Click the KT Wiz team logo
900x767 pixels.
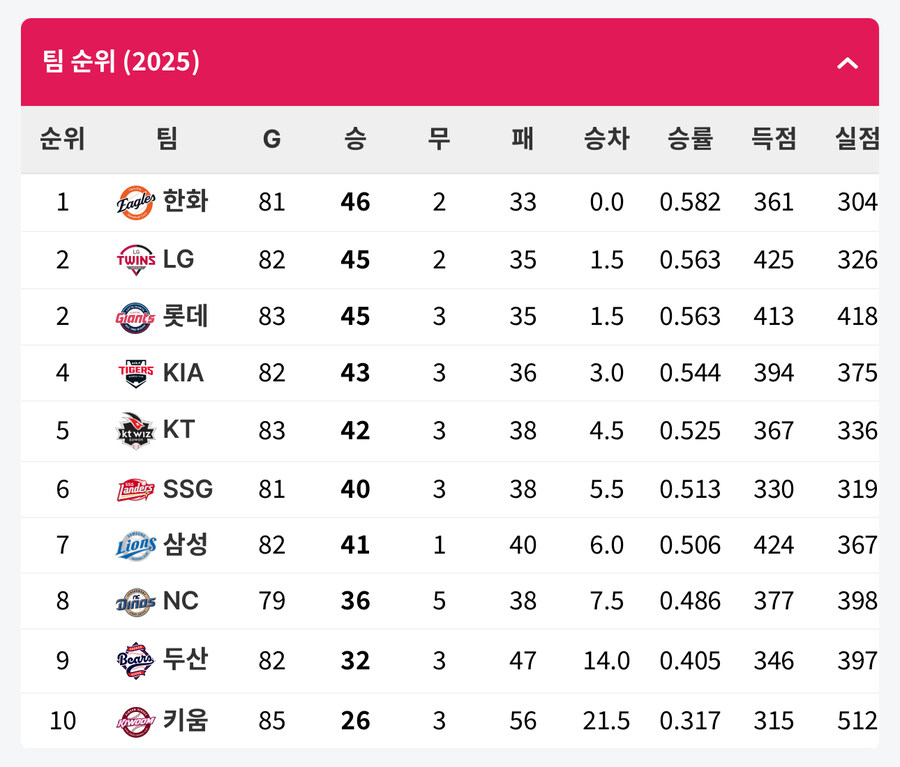[135, 431]
